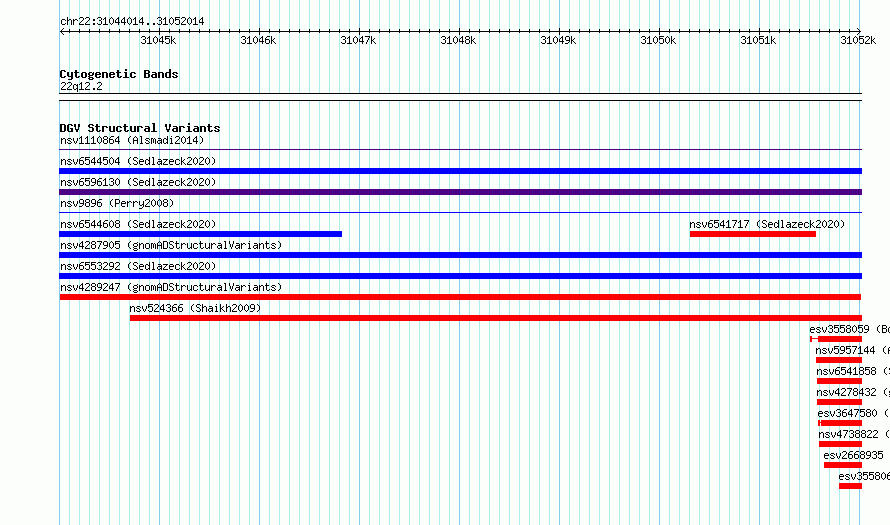The height and width of the screenshot is (525, 890).
Task: Click the red bar of esv2668935
Action: [x=843, y=465]
